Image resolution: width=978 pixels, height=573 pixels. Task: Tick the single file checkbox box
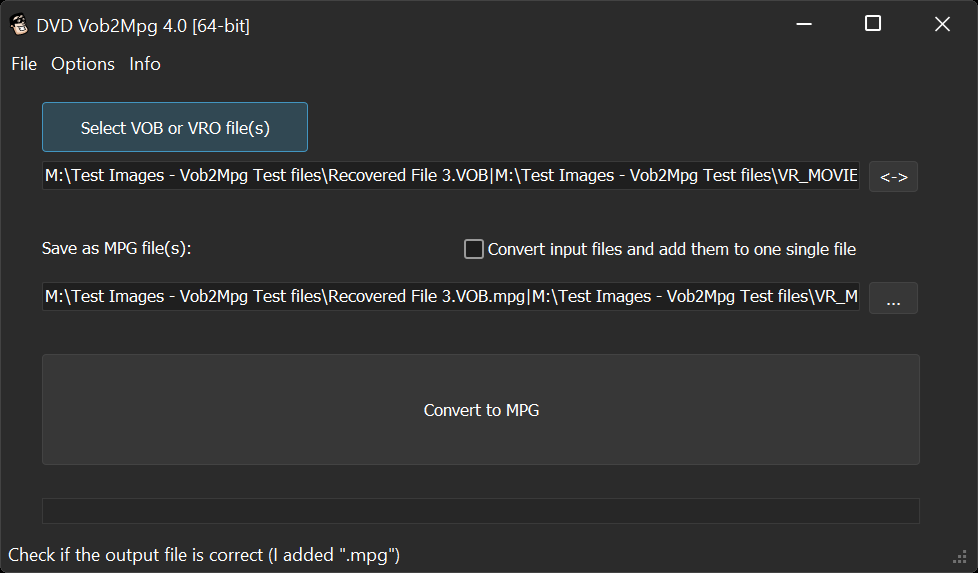(474, 249)
